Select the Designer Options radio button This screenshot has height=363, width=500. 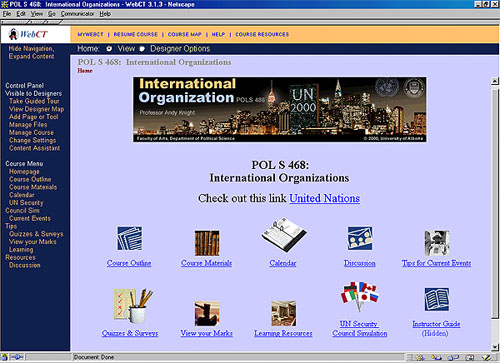[142, 49]
